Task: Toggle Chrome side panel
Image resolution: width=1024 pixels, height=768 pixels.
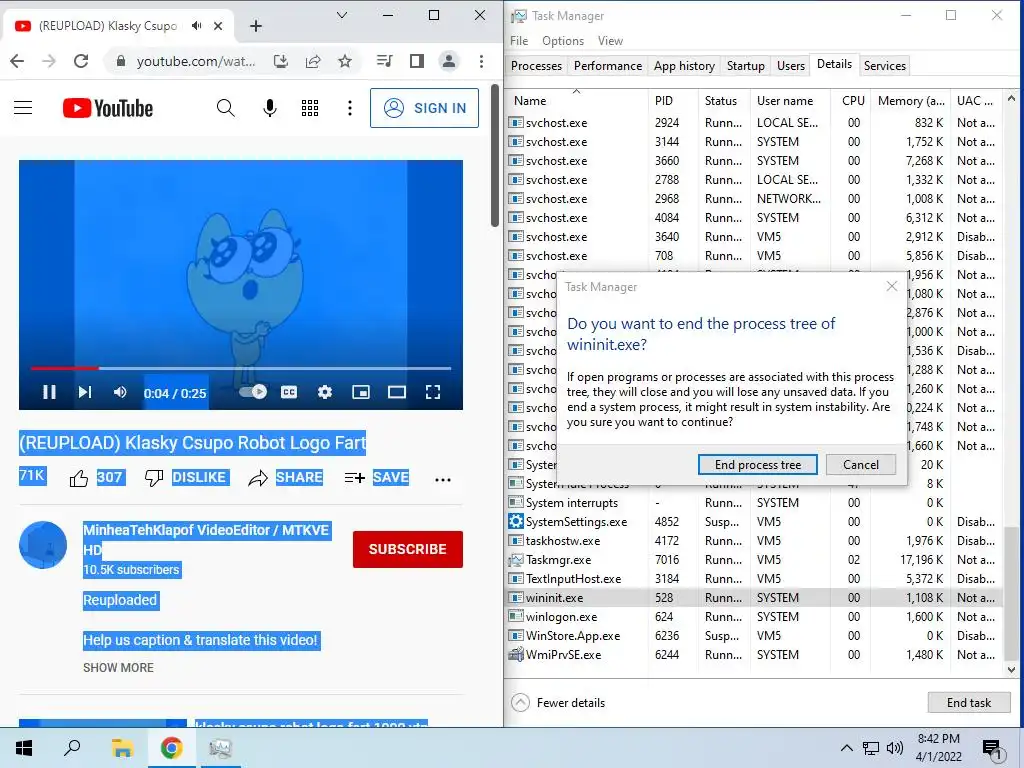Action: [x=417, y=61]
